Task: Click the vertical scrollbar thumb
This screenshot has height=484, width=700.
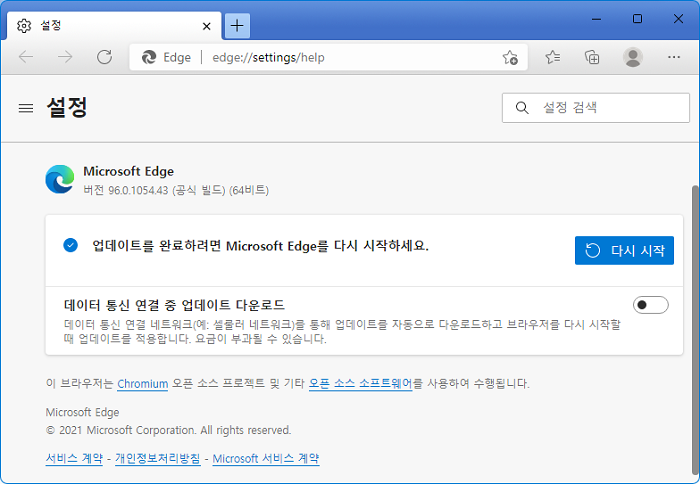Action: pos(695,330)
